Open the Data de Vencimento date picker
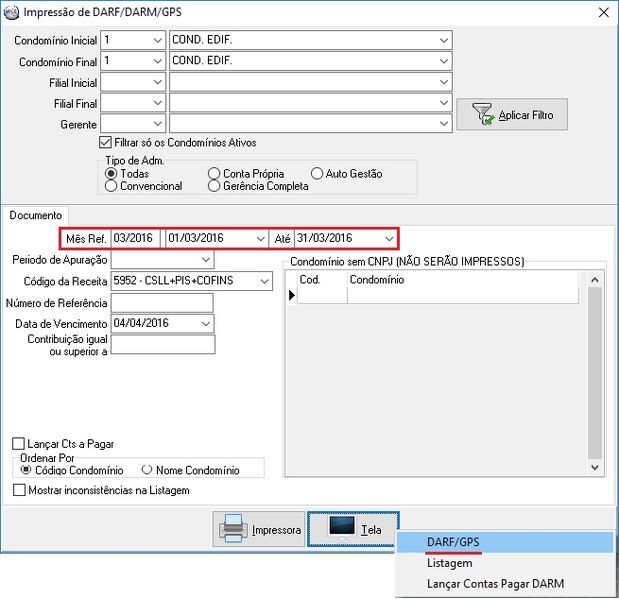This screenshot has width=619, height=599. click(x=206, y=324)
